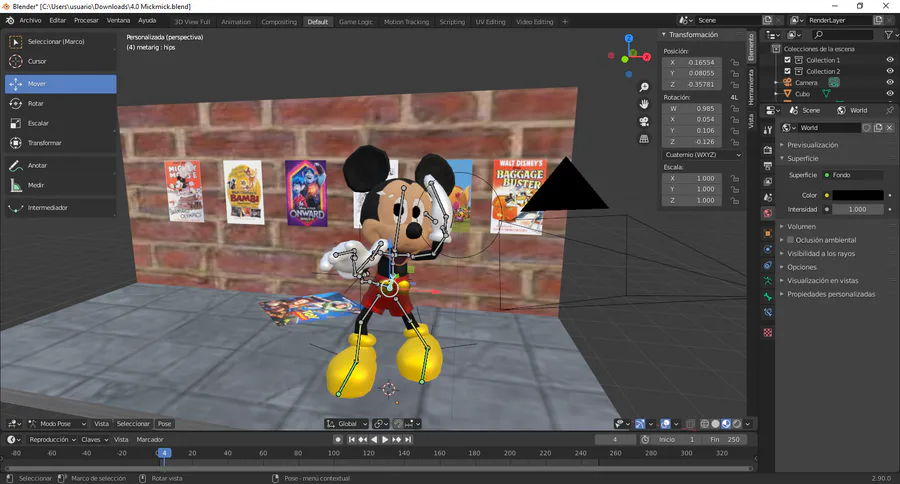Toggle Camera visibility eye icon
Viewport: 900px width, 484px height.
[x=890, y=83]
